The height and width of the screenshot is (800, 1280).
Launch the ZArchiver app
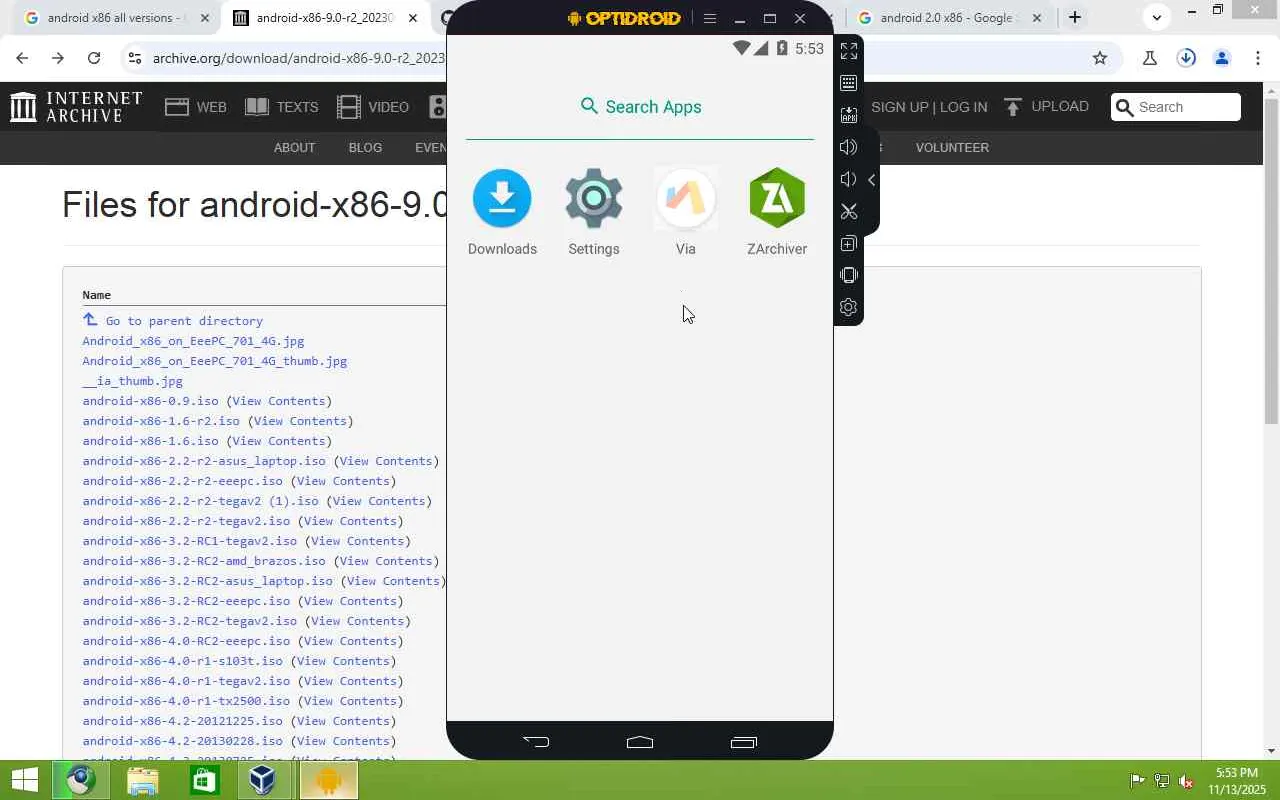pyautogui.click(x=777, y=212)
